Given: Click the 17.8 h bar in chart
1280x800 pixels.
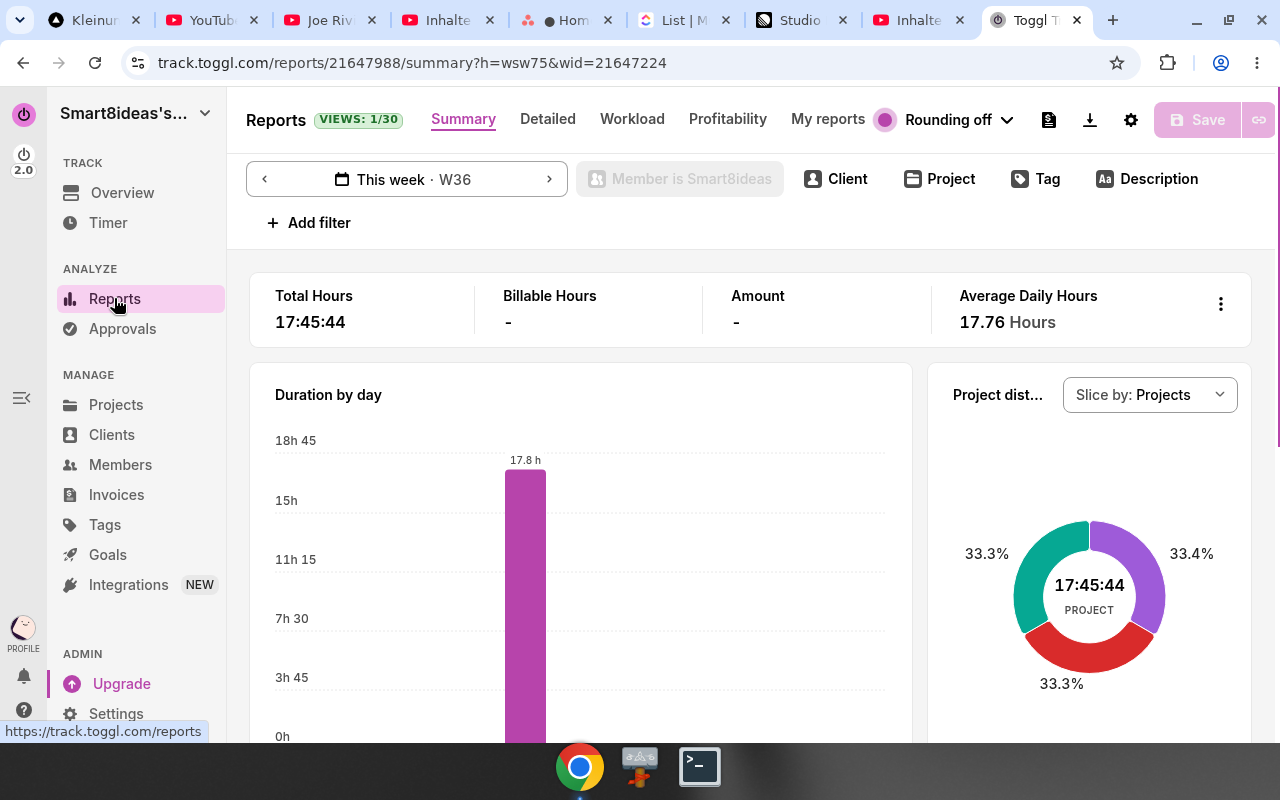Looking at the screenshot, I should coord(525,606).
